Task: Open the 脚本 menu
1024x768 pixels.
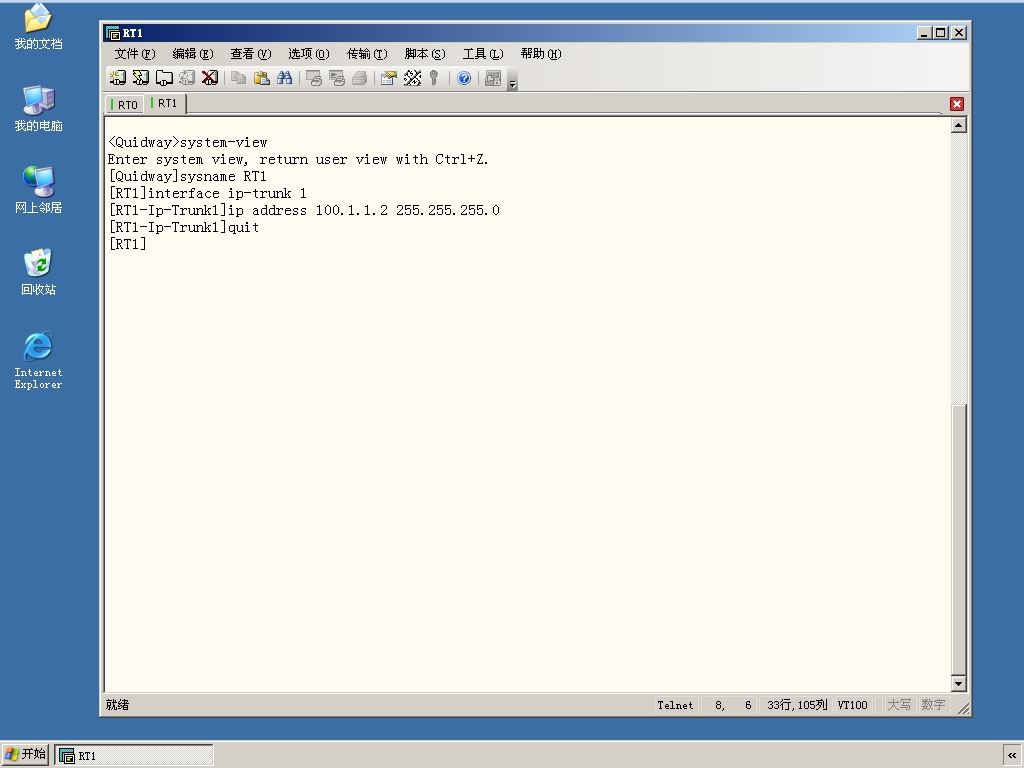Action: [424, 54]
